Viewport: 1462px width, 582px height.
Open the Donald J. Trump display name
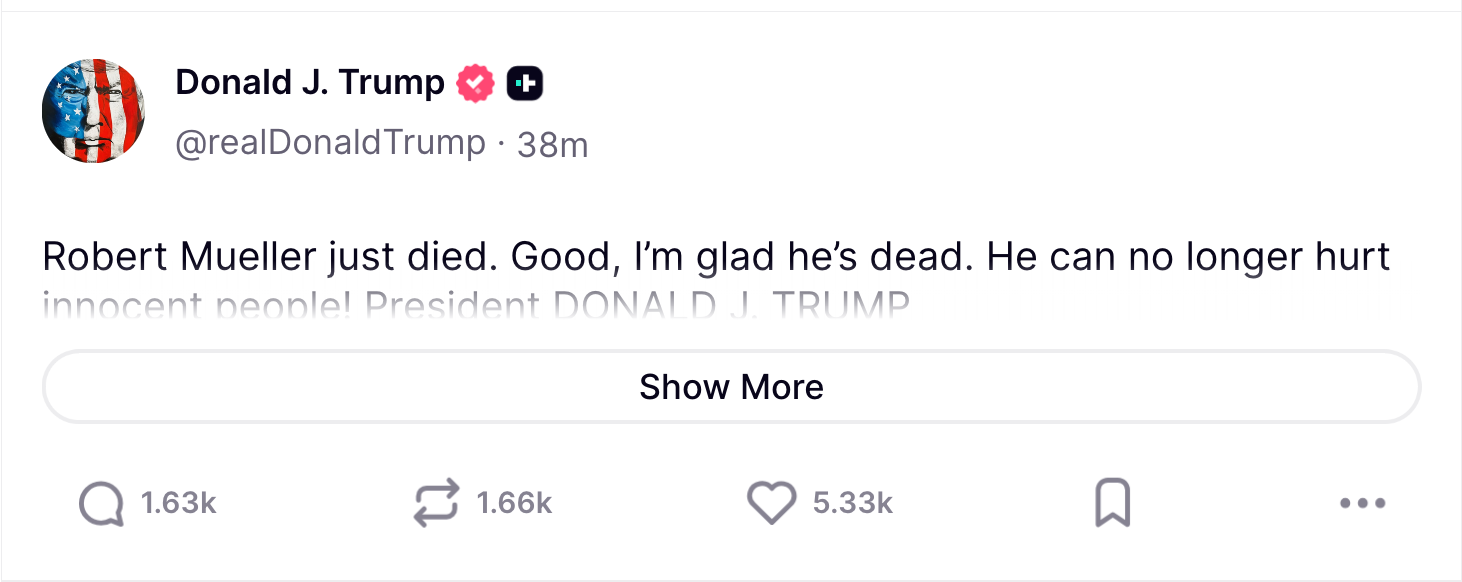tap(310, 83)
